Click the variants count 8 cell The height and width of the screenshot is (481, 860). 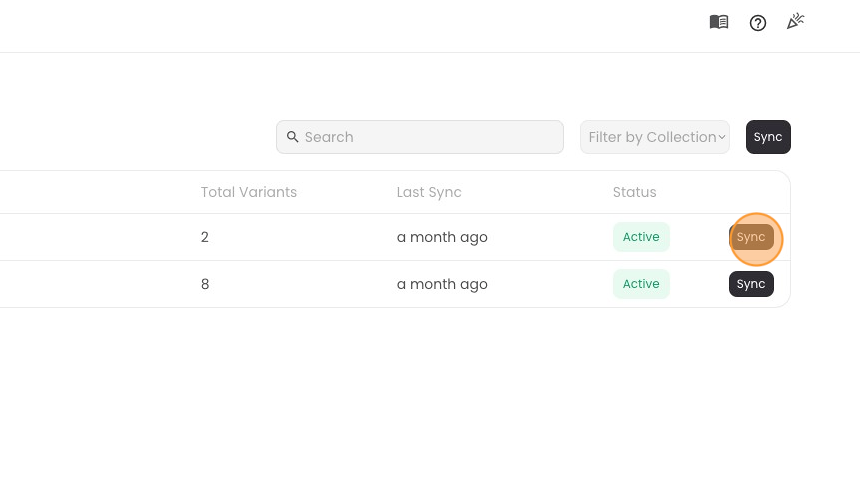(x=205, y=284)
